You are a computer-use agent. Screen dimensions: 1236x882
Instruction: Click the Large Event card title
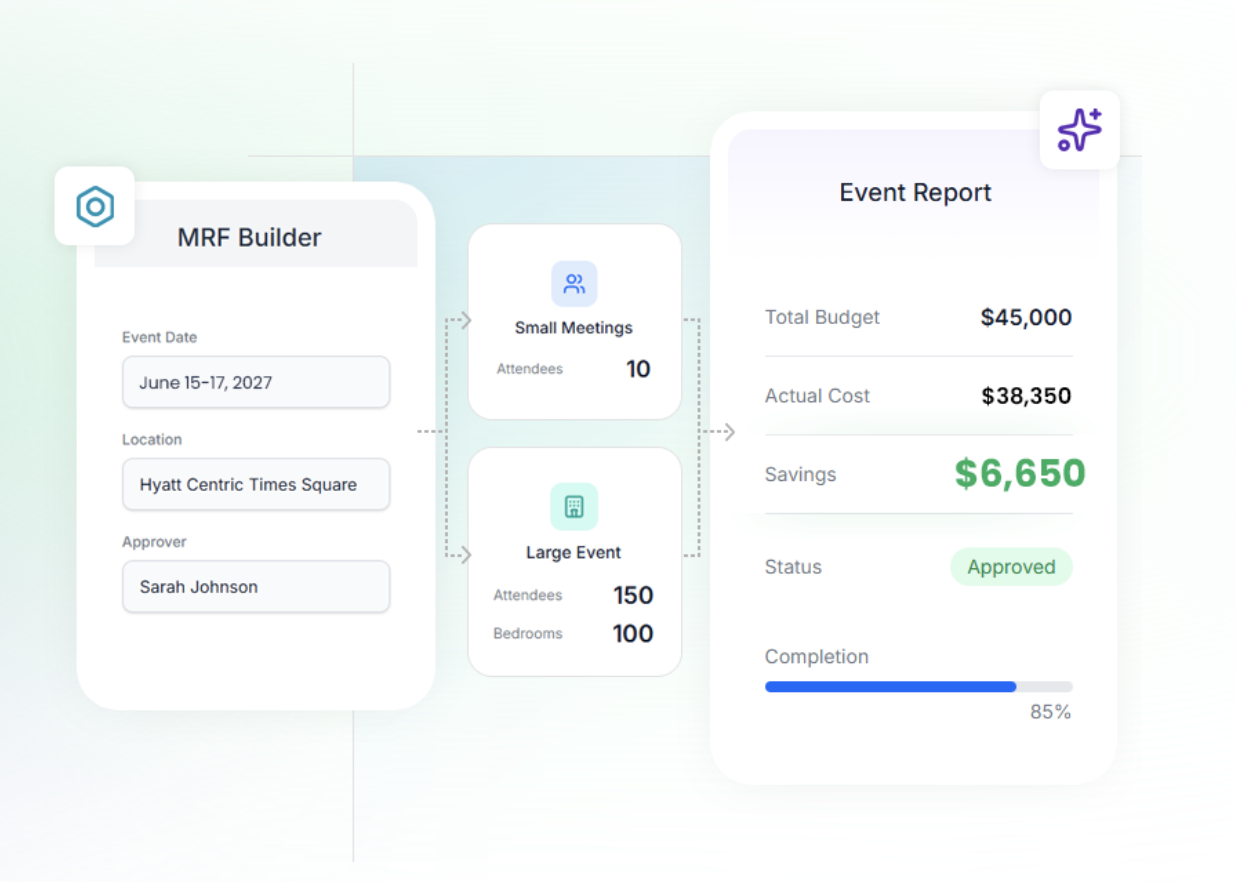(x=574, y=552)
